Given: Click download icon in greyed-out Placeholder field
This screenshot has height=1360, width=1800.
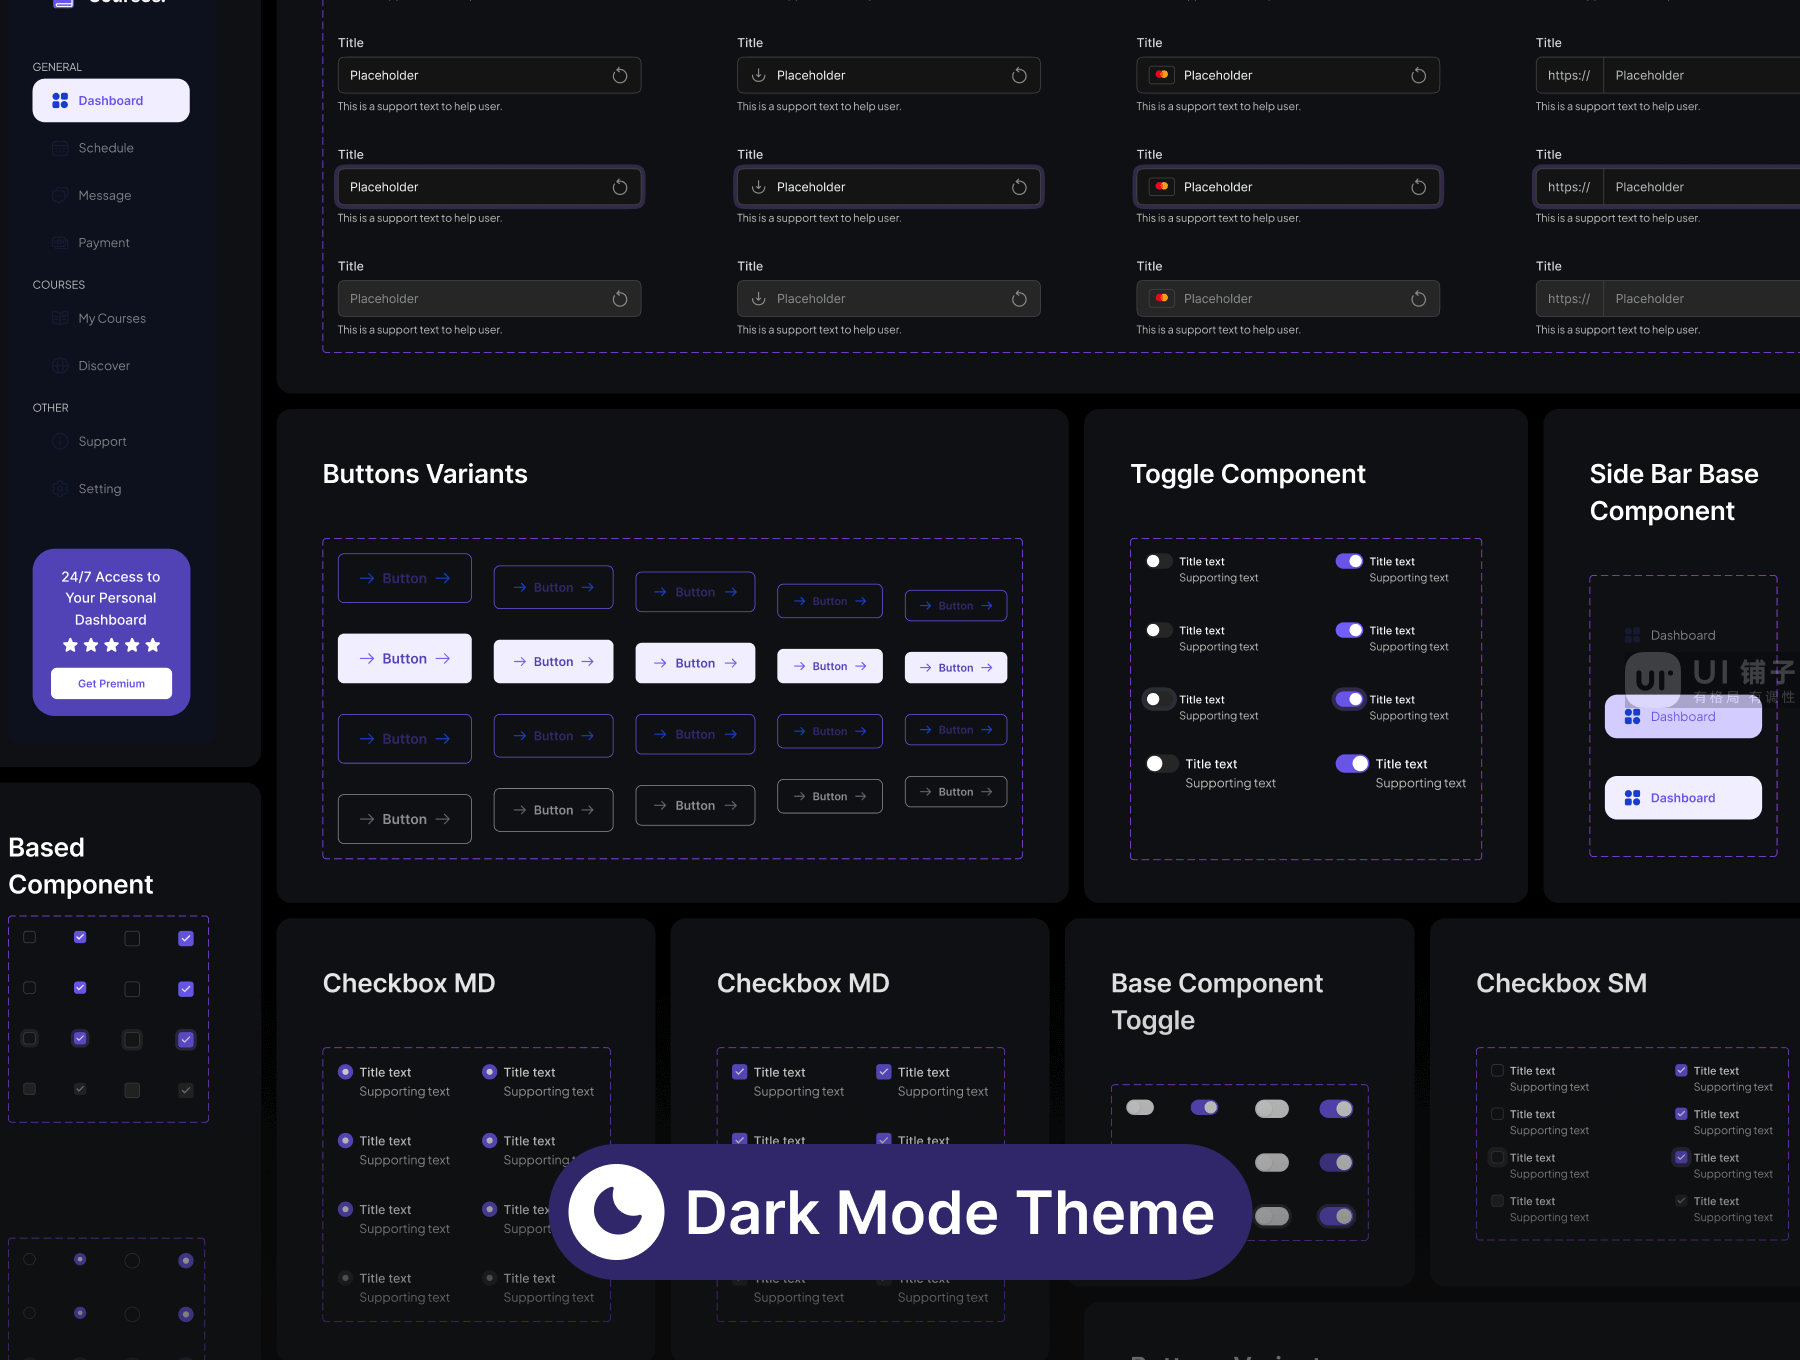Looking at the screenshot, I should (x=759, y=299).
